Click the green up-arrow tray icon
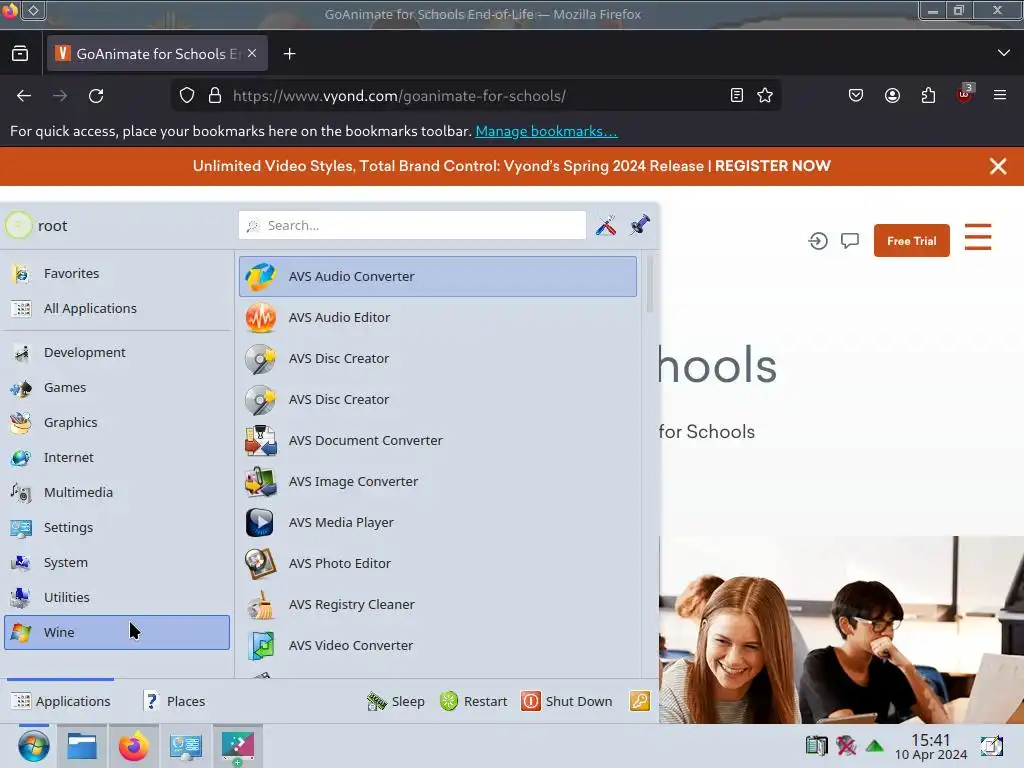This screenshot has width=1024, height=768. [x=875, y=746]
